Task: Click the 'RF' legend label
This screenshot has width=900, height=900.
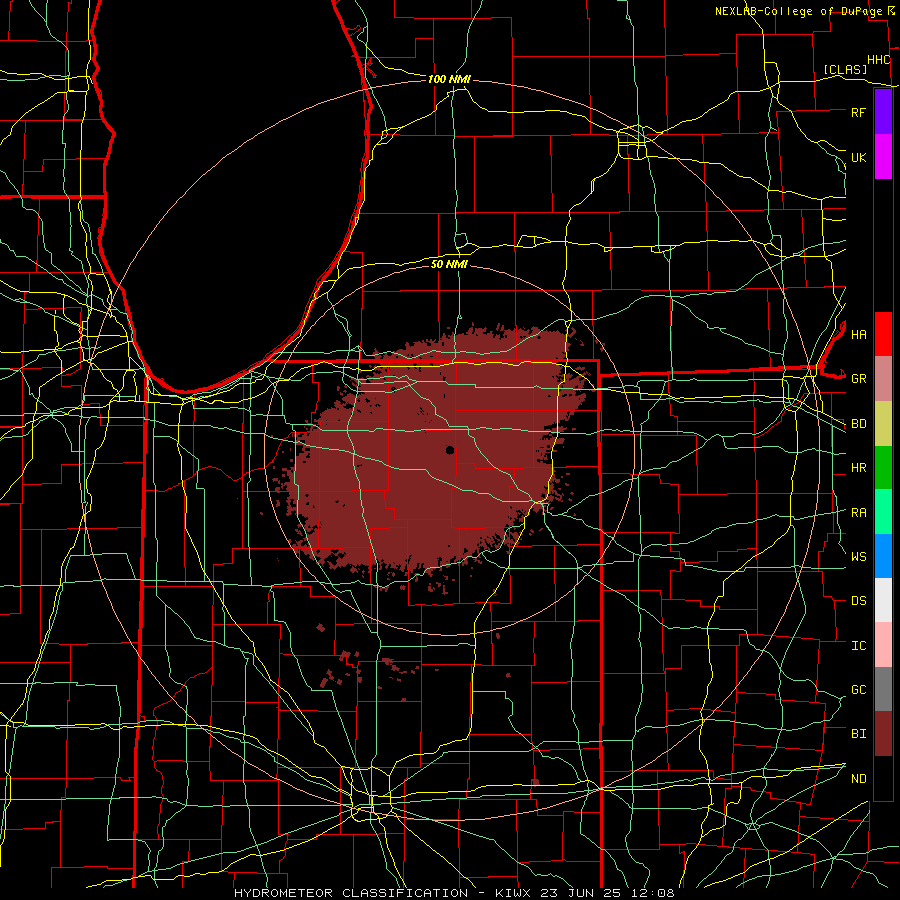Action: 858,112
